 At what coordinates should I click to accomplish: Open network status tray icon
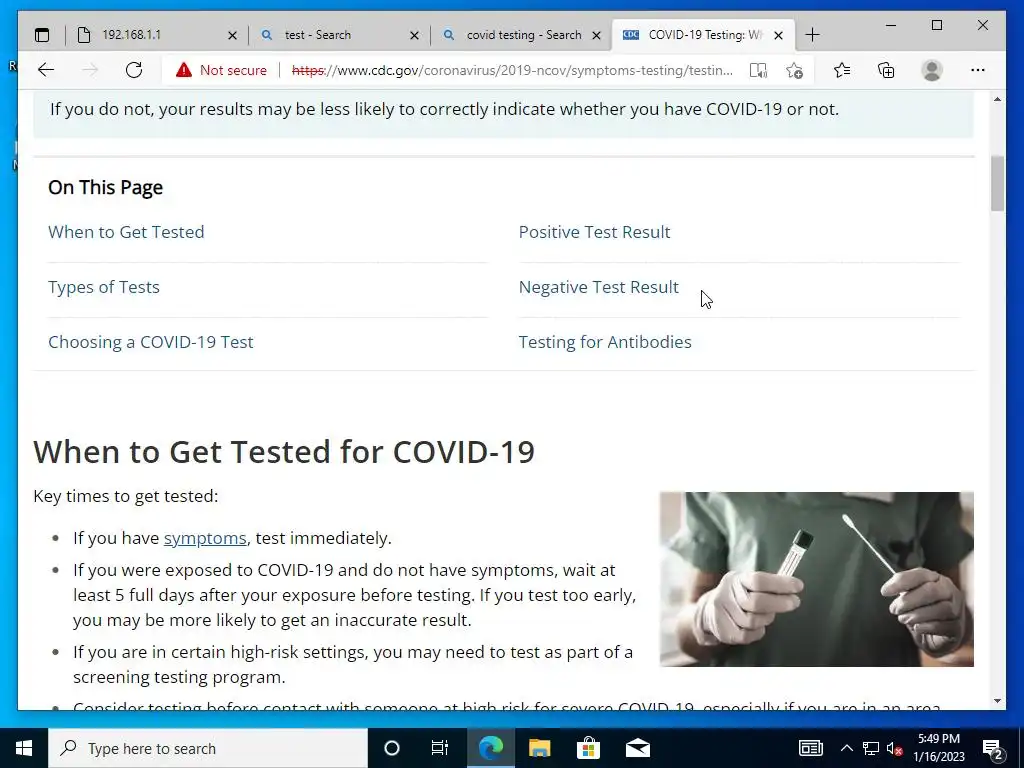tap(871, 748)
